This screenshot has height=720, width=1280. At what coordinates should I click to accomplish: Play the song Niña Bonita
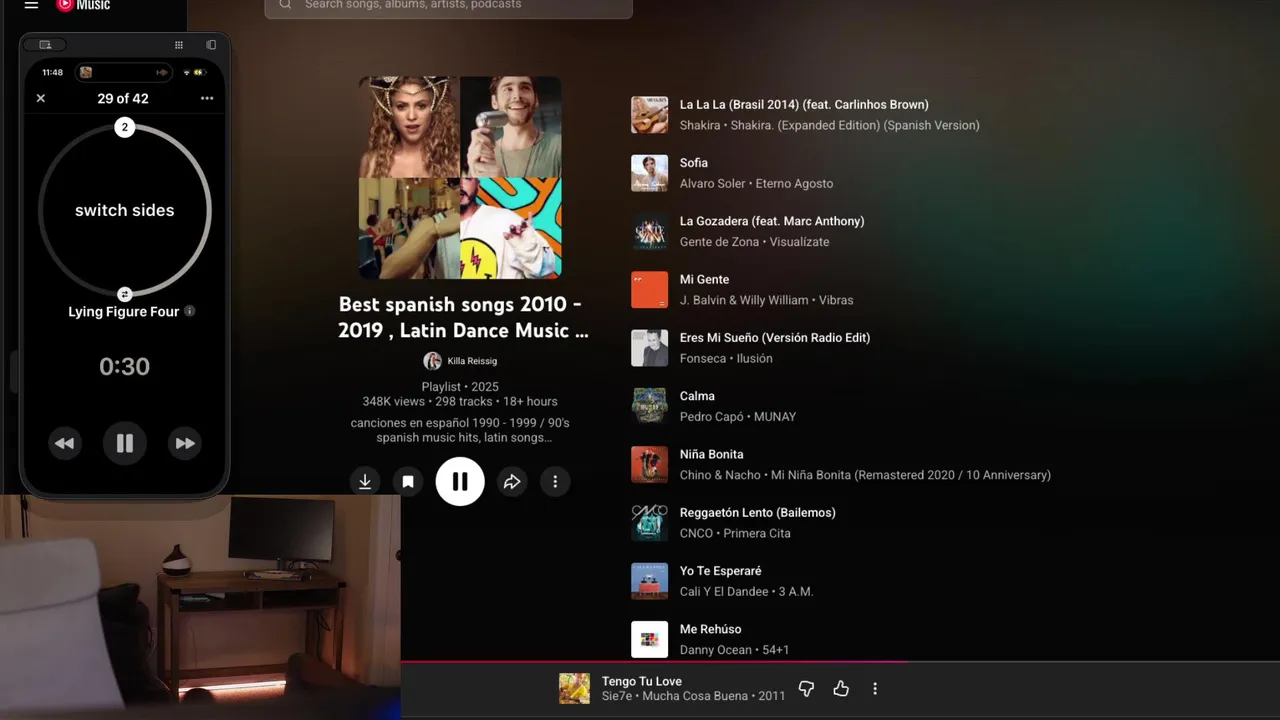712,454
